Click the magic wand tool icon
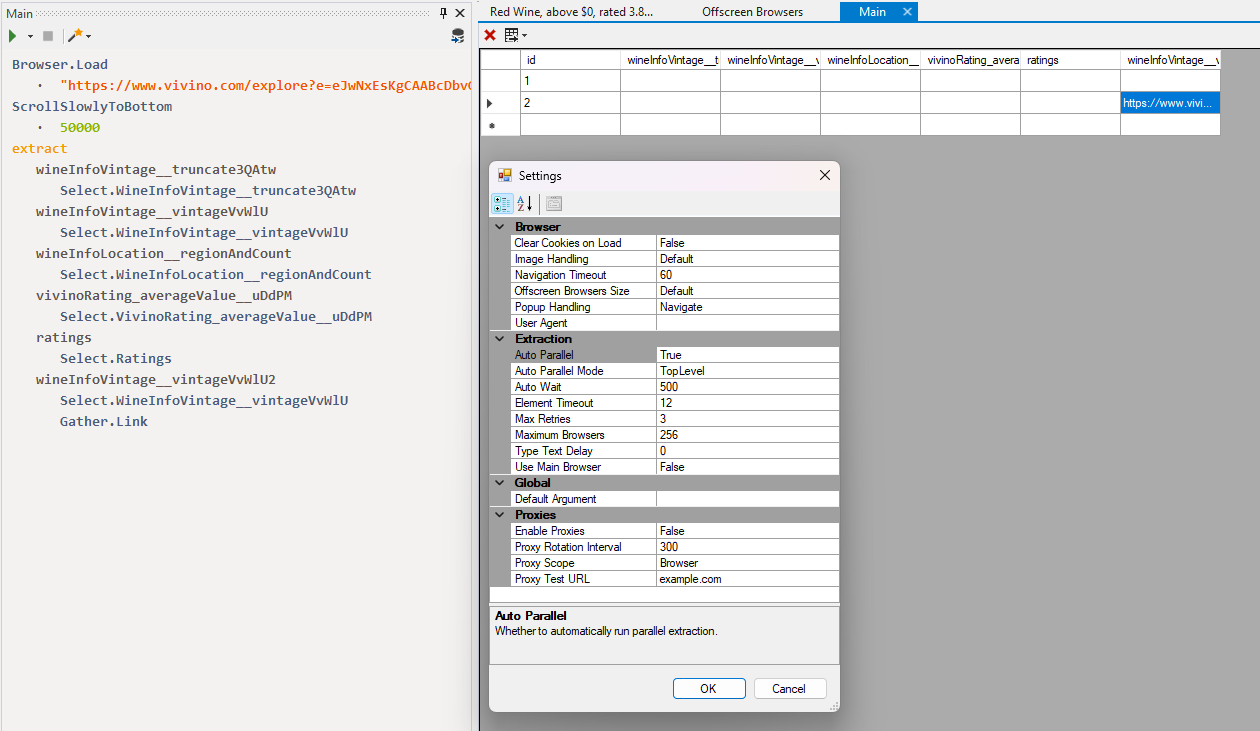Viewport: 1260px width, 731px height. point(75,36)
